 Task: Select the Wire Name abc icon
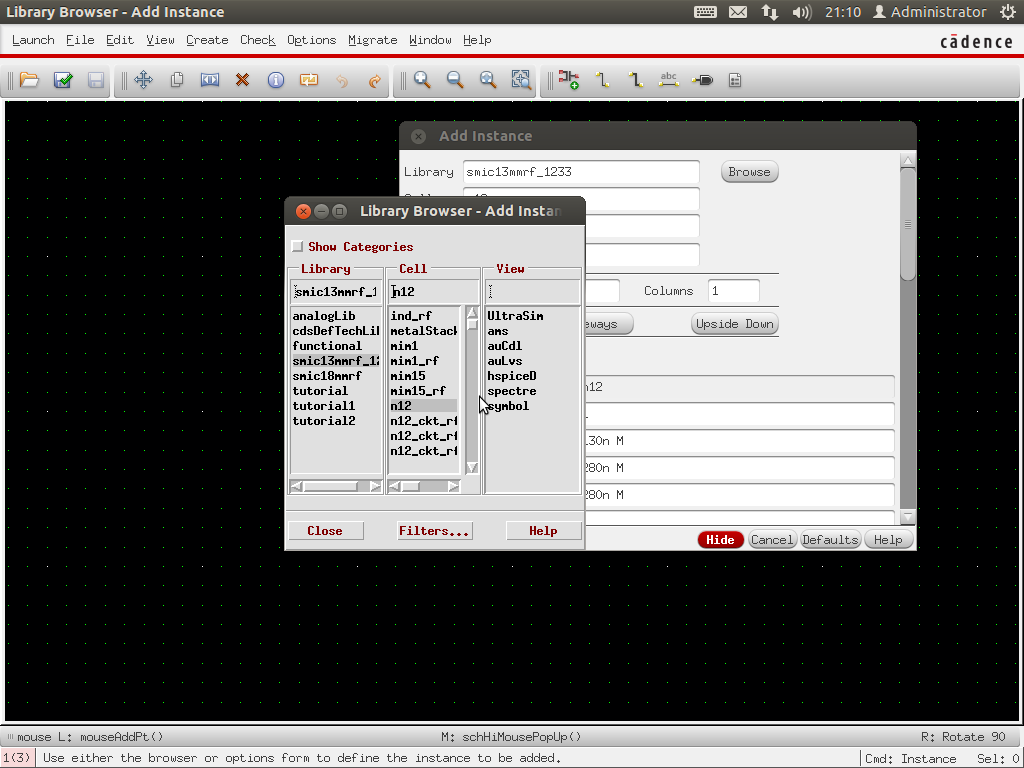pyautogui.click(x=669, y=80)
